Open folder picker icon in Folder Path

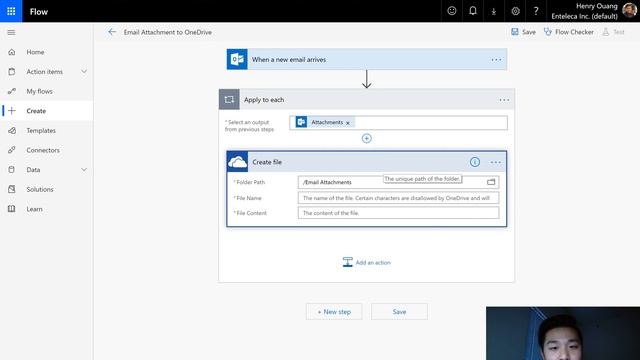pos(491,182)
